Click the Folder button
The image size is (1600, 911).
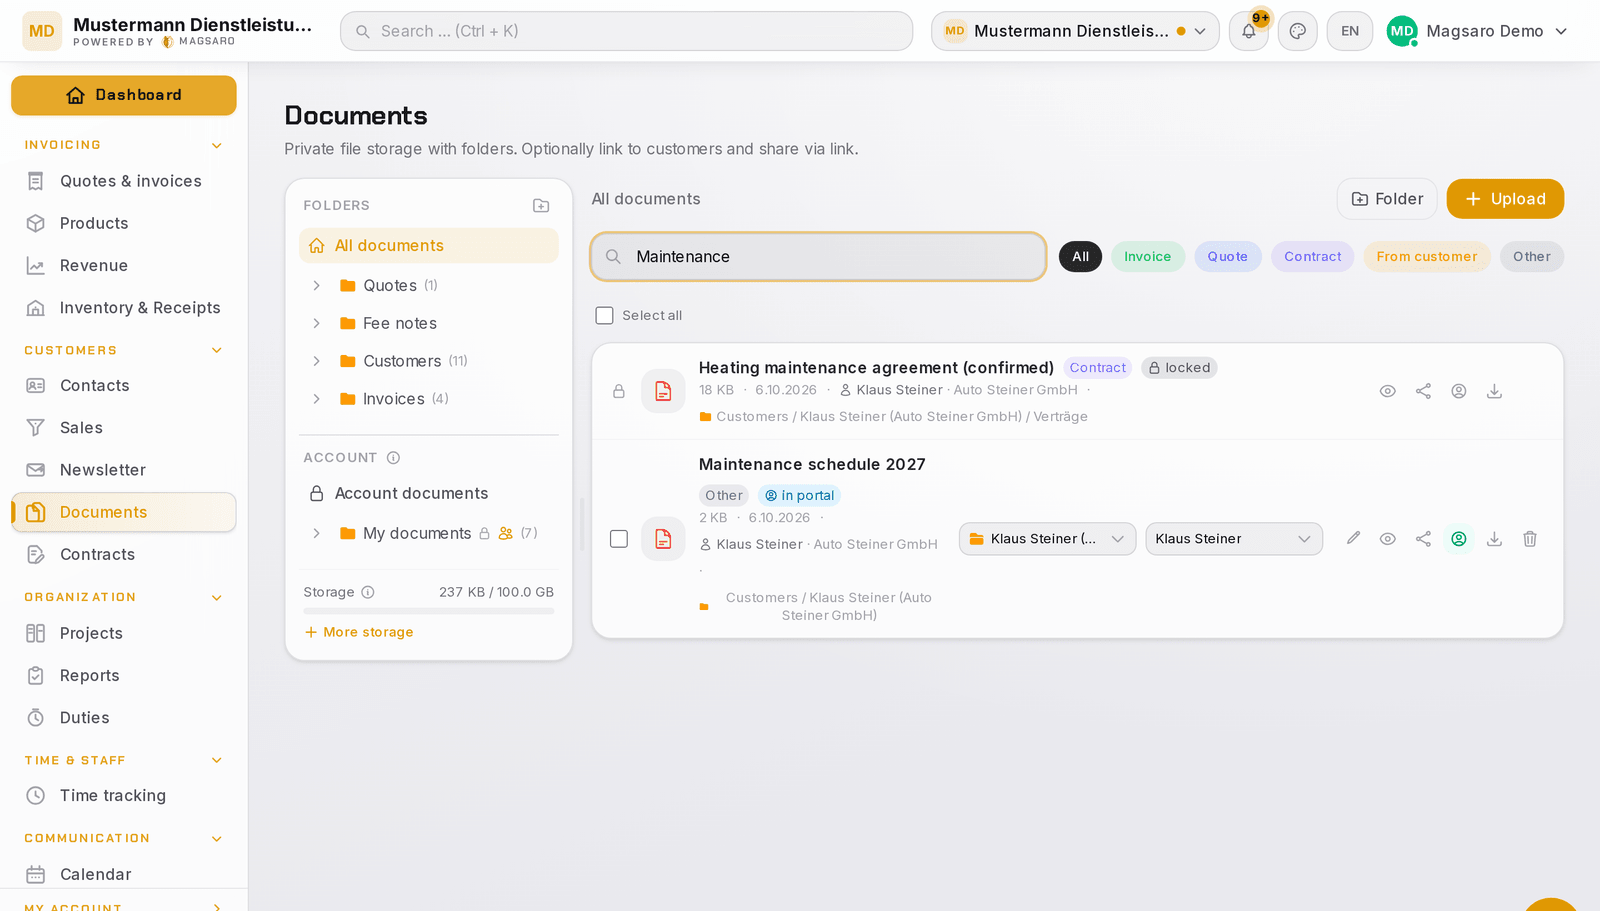click(1387, 199)
